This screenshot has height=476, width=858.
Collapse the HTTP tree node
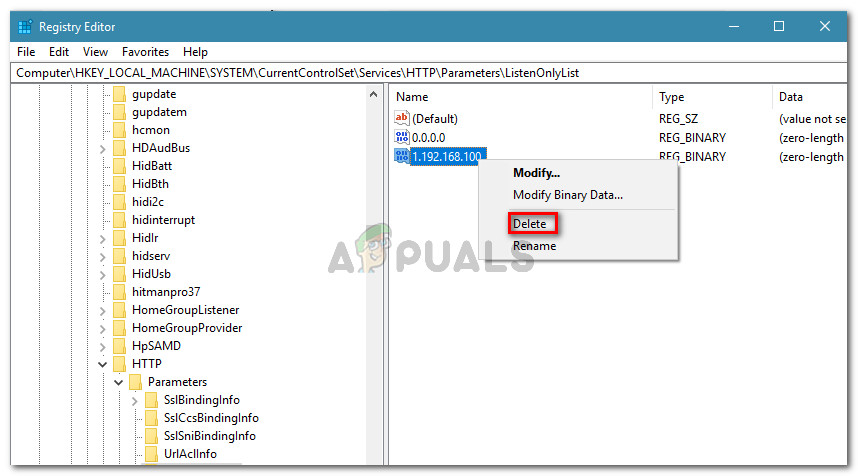pyautogui.click(x=102, y=364)
